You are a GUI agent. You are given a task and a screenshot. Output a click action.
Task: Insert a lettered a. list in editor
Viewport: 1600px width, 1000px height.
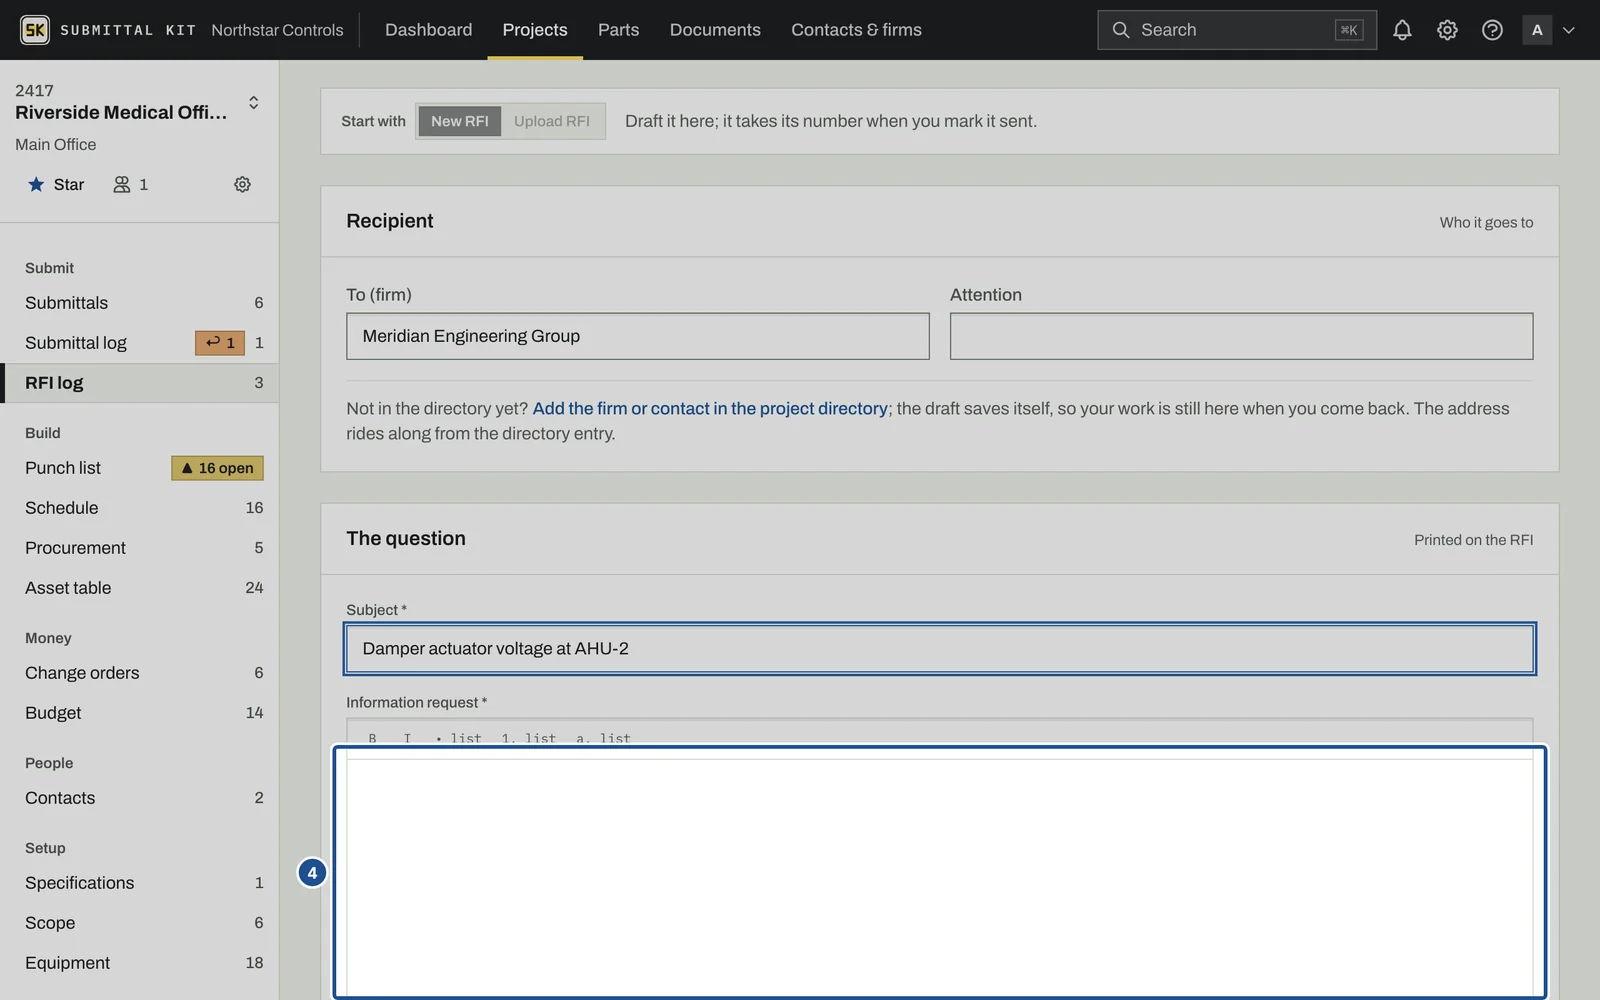603,738
